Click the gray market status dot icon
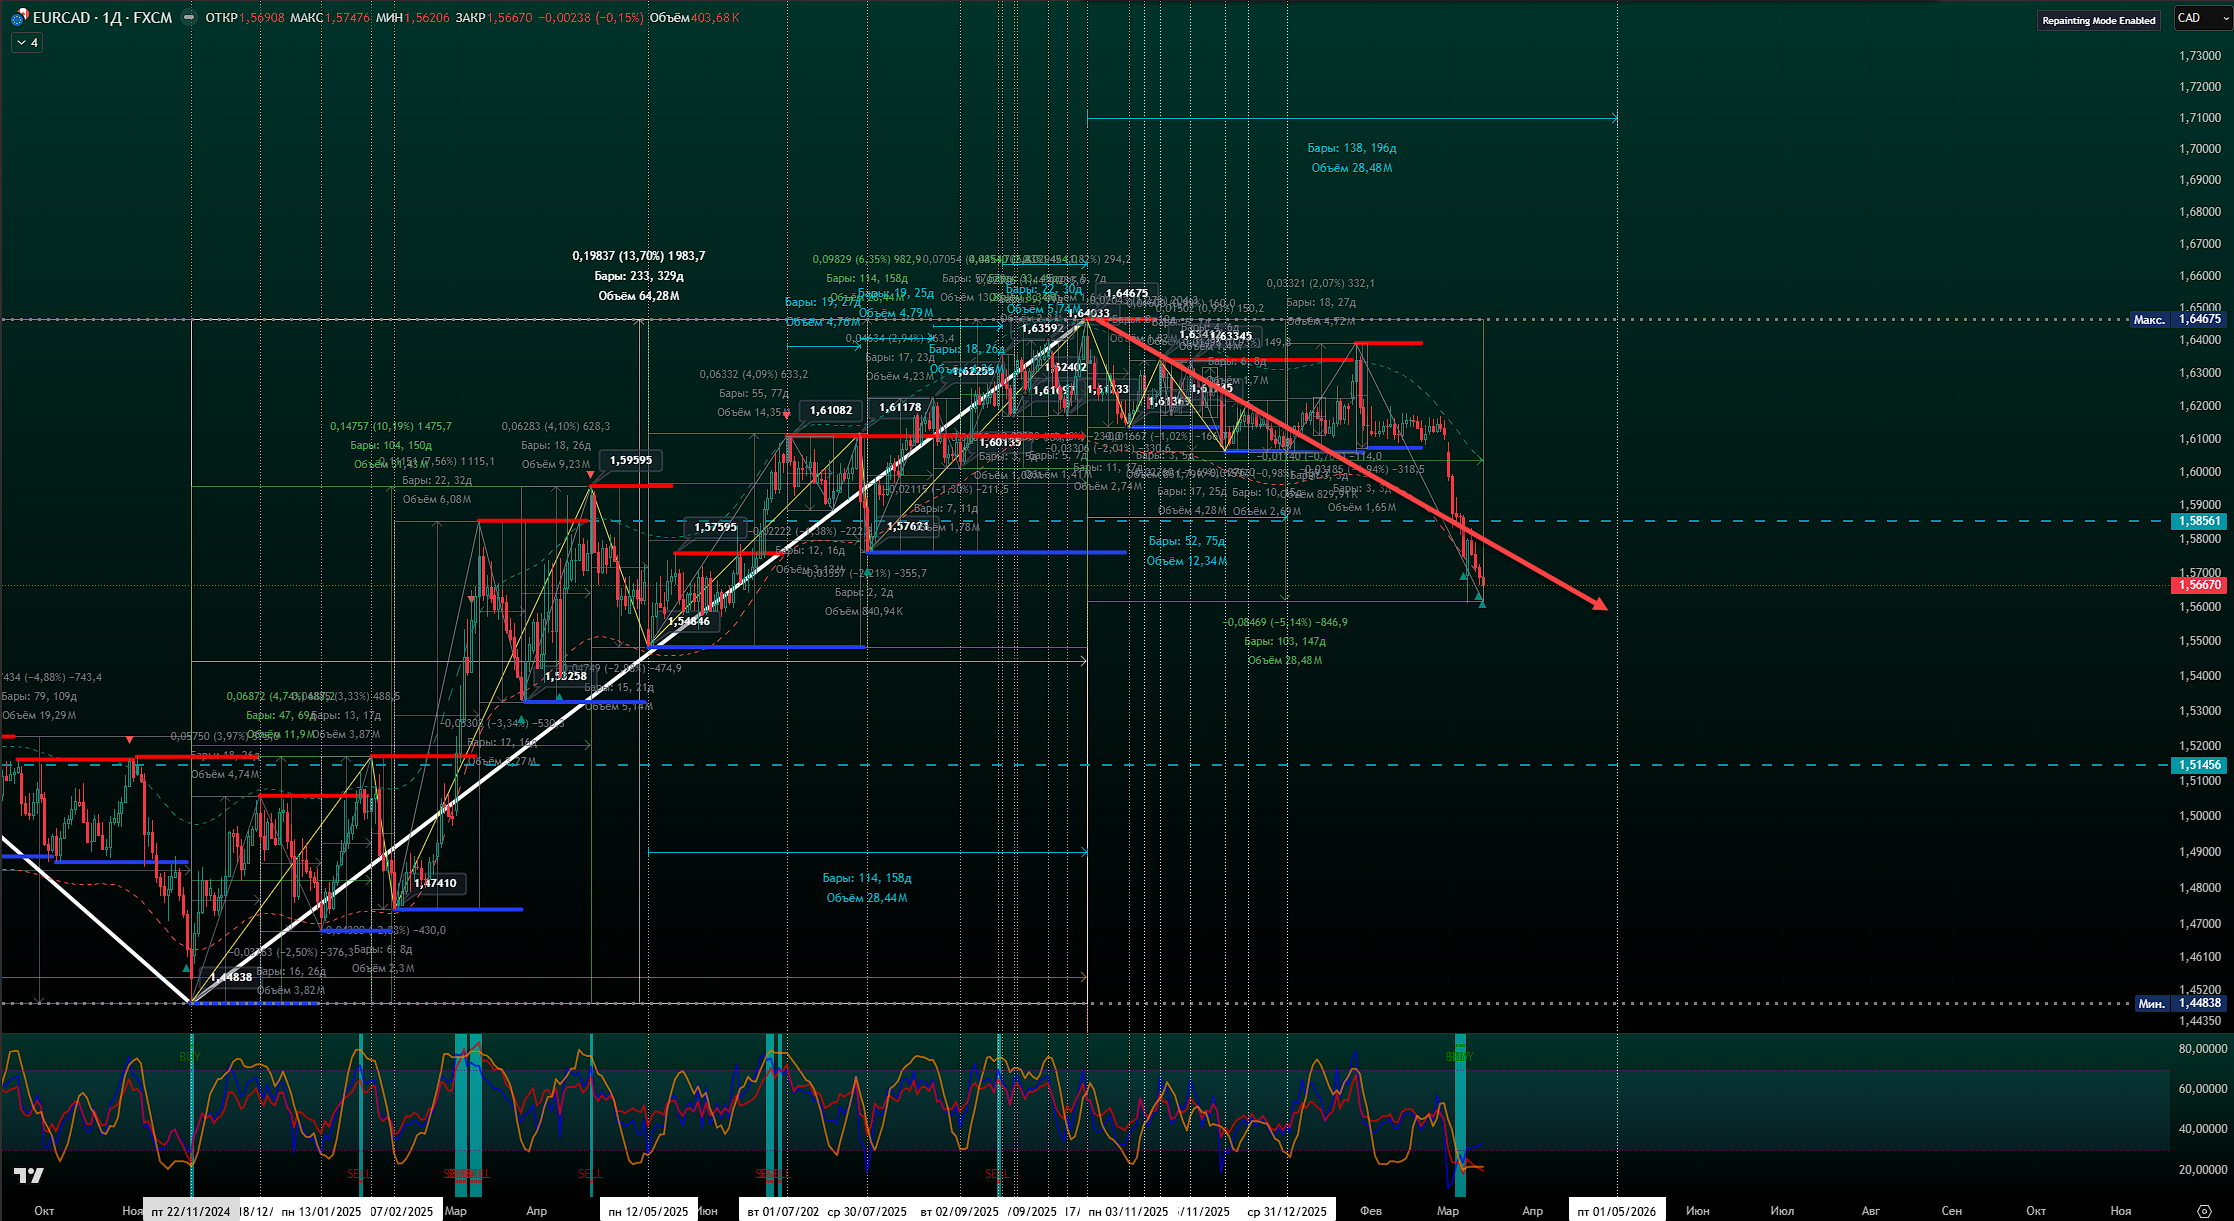 point(189,18)
